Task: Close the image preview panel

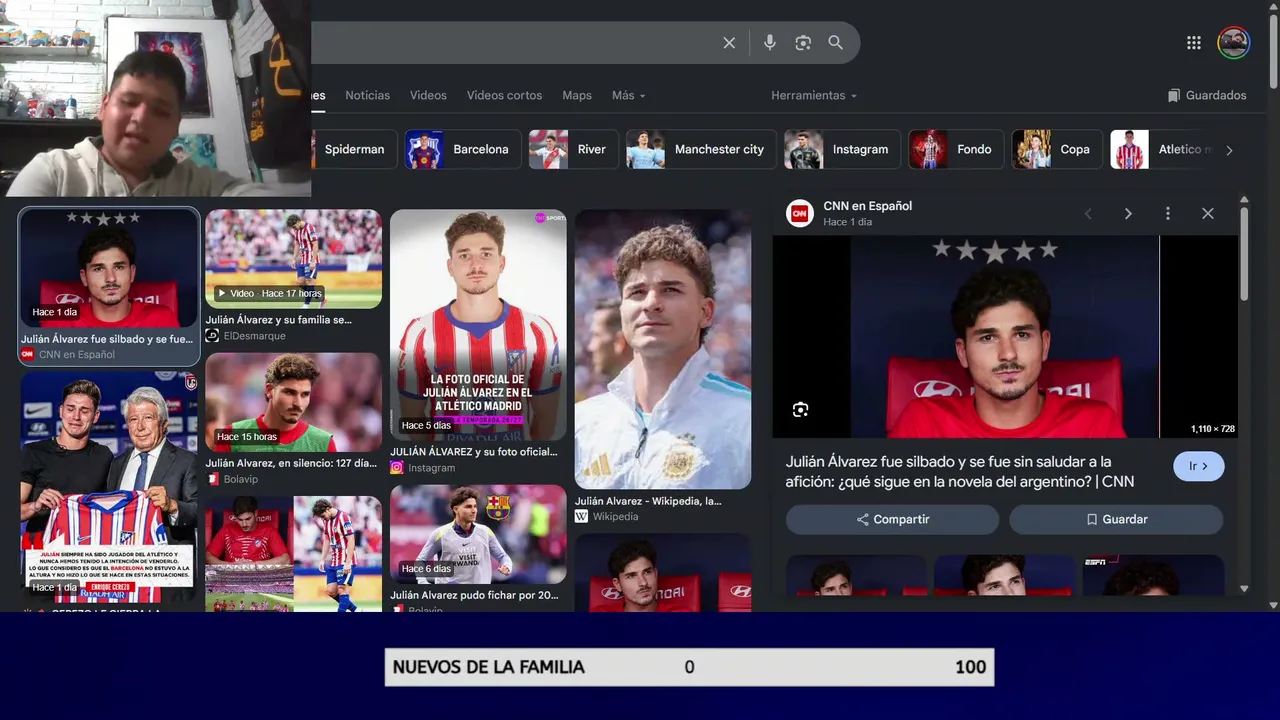Action: pyautogui.click(x=1208, y=214)
